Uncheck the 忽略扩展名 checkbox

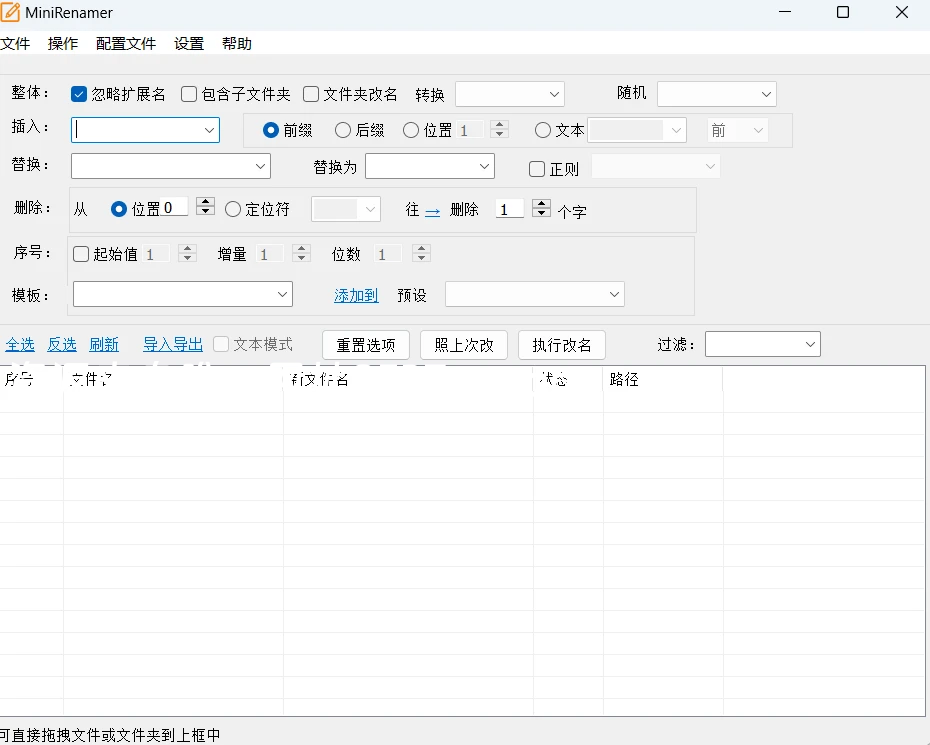(78, 94)
